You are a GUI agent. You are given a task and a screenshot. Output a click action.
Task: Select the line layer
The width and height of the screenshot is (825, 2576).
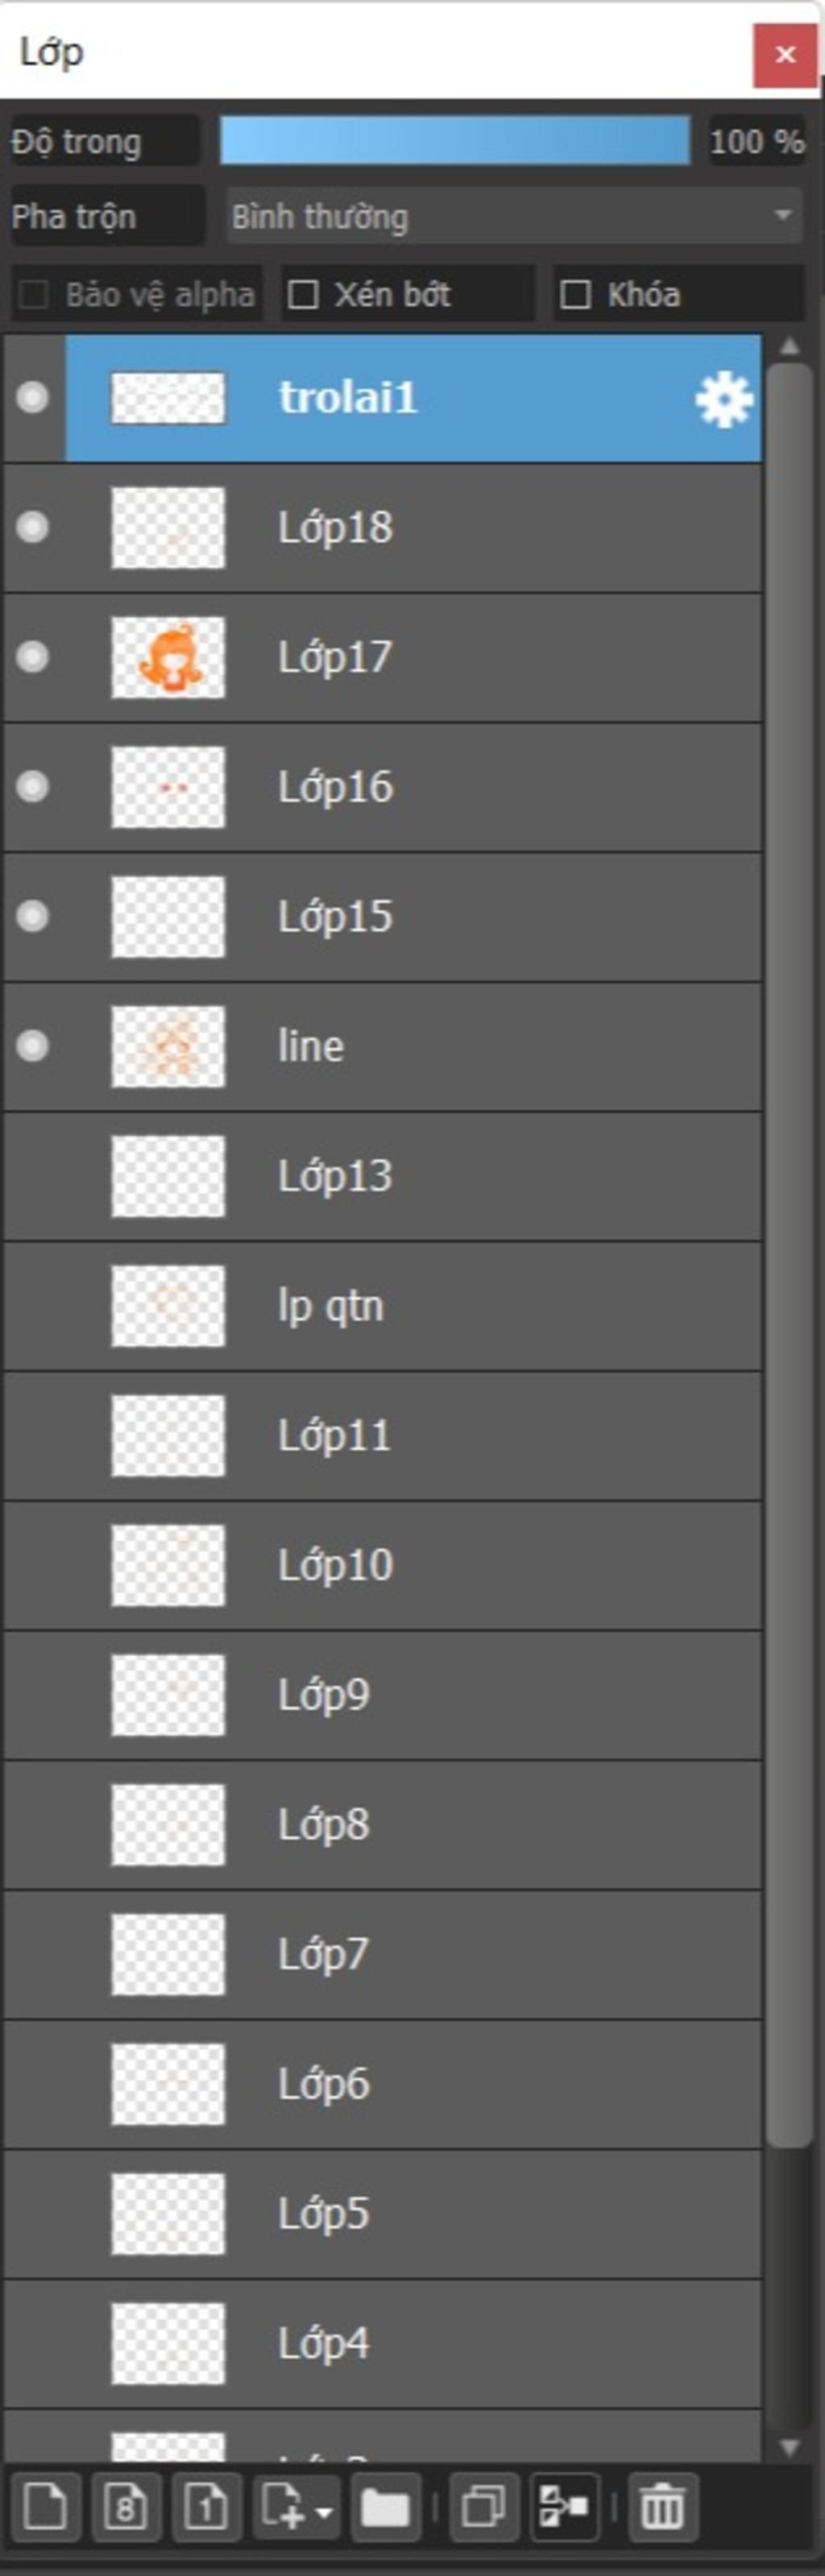coord(383,1047)
